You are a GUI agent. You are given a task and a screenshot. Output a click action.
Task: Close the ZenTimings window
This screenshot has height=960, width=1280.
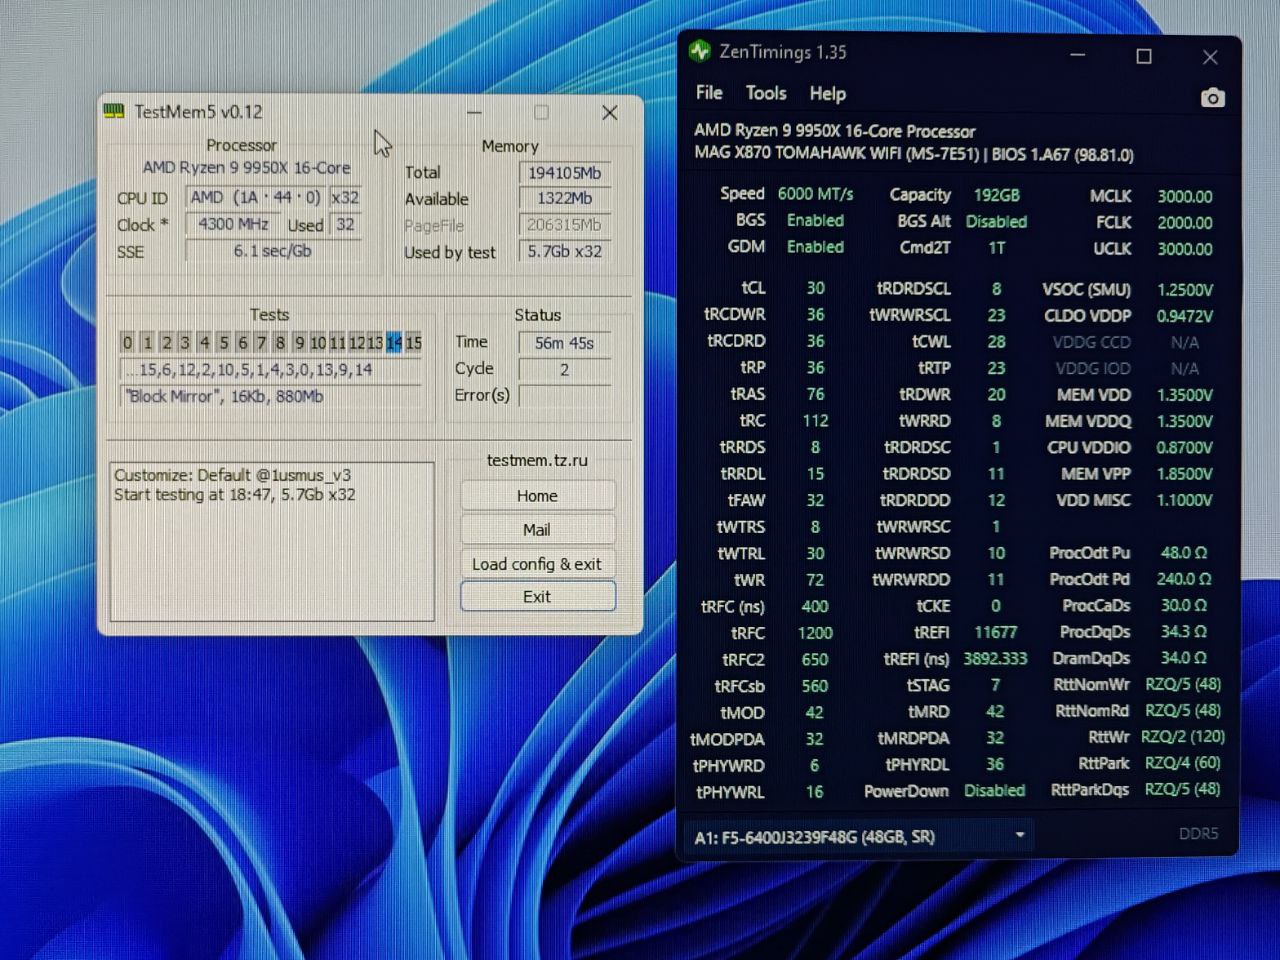(x=1210, y=57)
